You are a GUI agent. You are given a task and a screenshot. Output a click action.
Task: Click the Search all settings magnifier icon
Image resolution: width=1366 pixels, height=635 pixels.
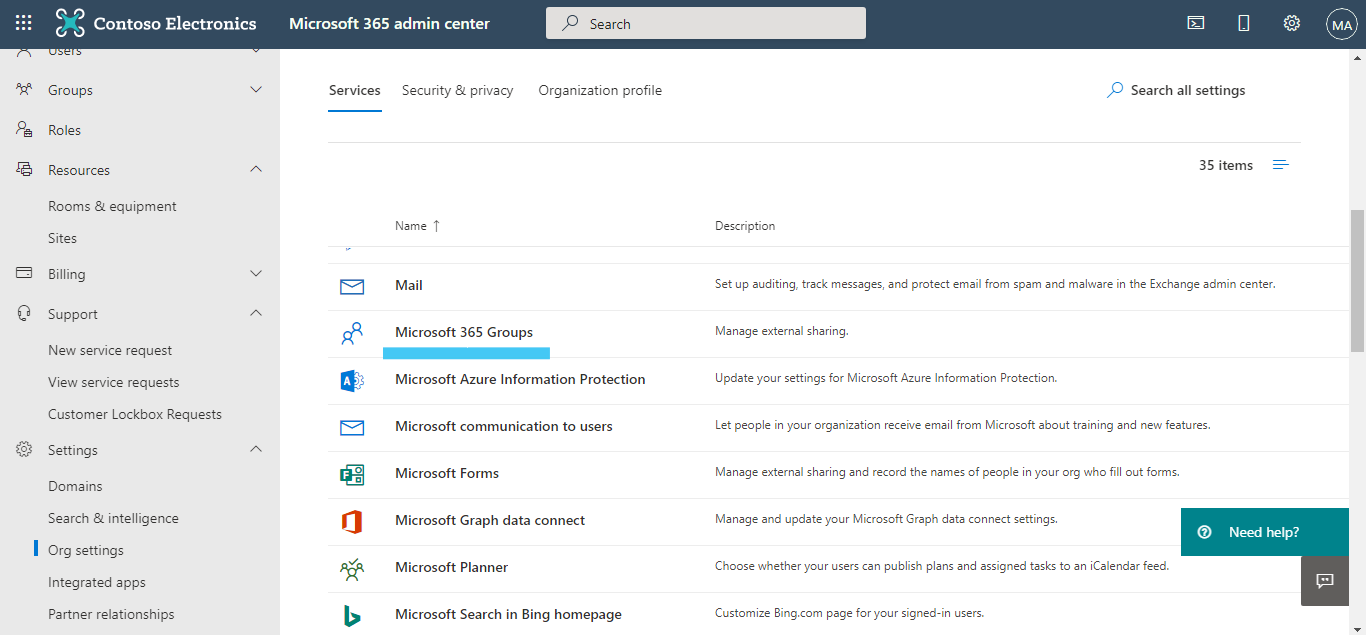(1115, 90)
